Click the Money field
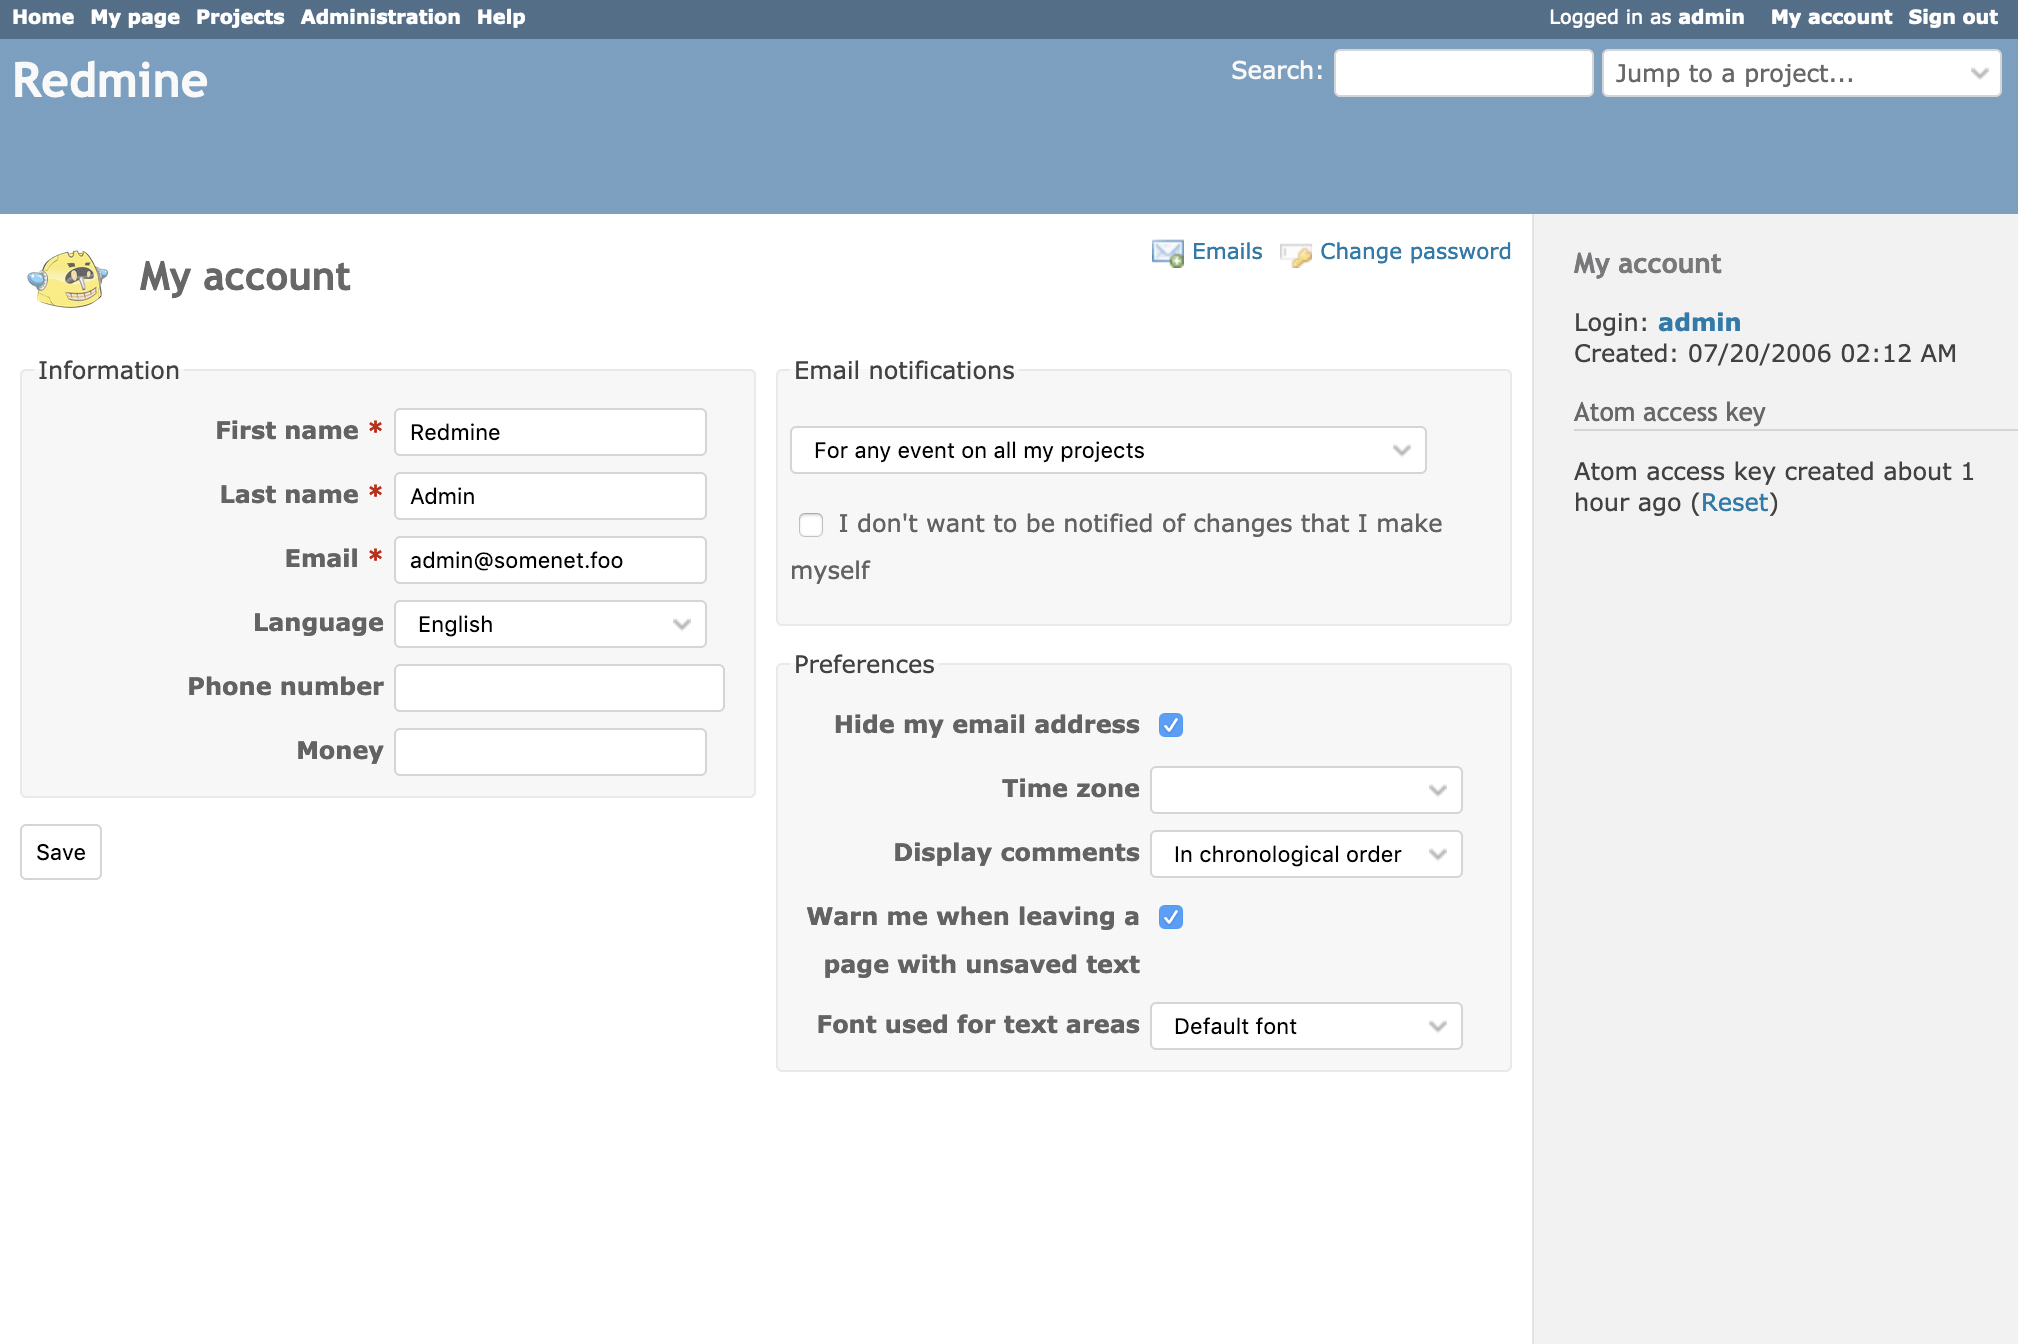The height and width of the screenshot is (1344, 2018). 550,752
